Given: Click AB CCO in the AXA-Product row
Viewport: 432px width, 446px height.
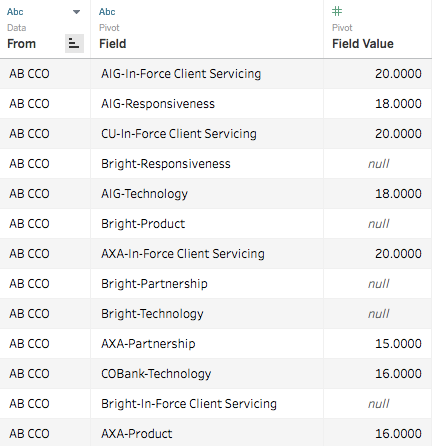Looking at the screenshot, I should [29, 434].
